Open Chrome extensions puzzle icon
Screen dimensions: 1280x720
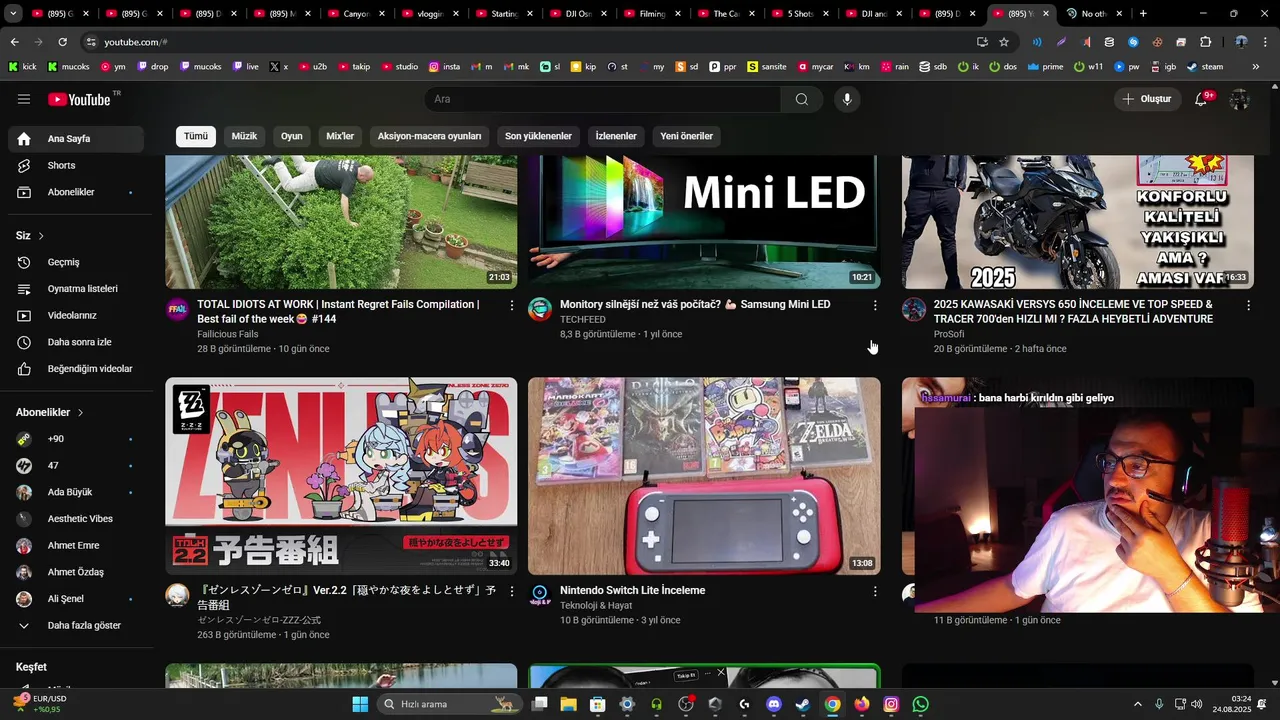pyautogui.click(x=1205, y=42)
